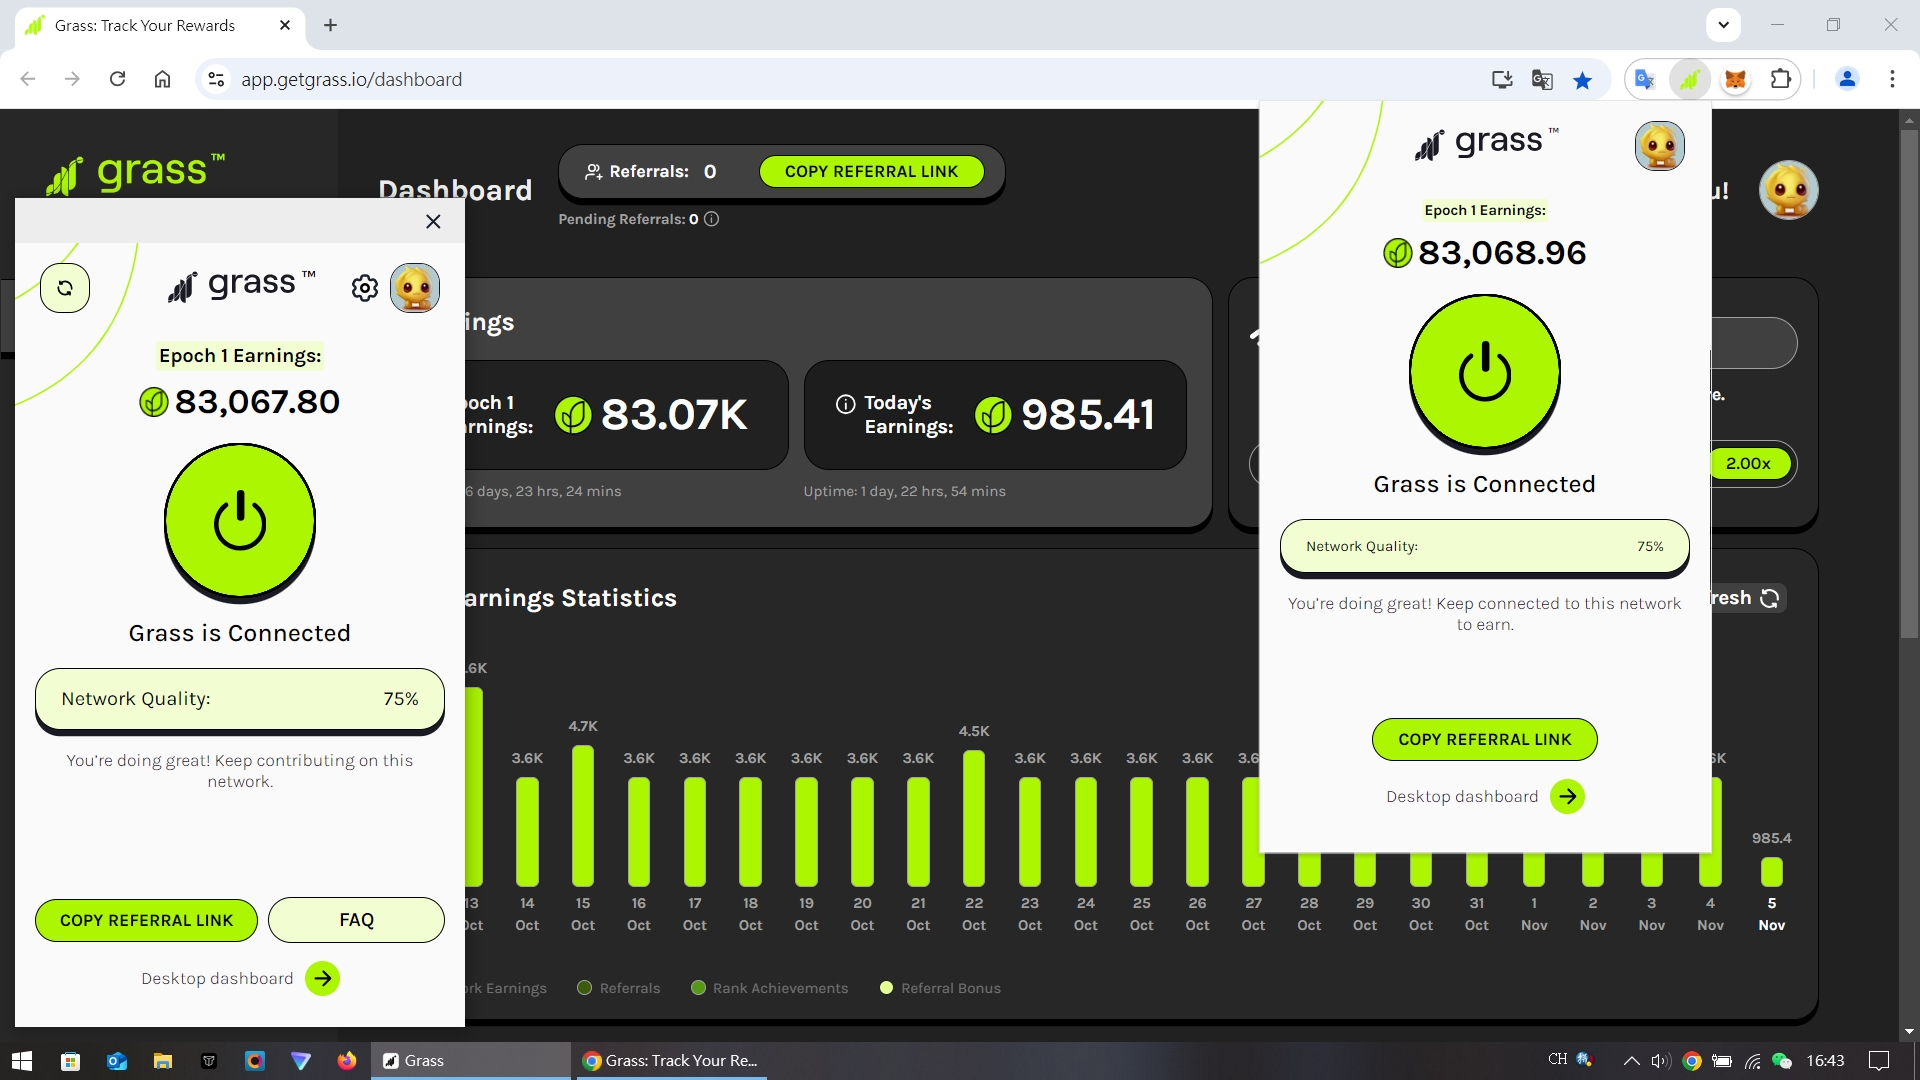Toggle Referrals legend in chart
Screen dimensions: 1920x1080
pyautogui.click(x=619, y=988)
